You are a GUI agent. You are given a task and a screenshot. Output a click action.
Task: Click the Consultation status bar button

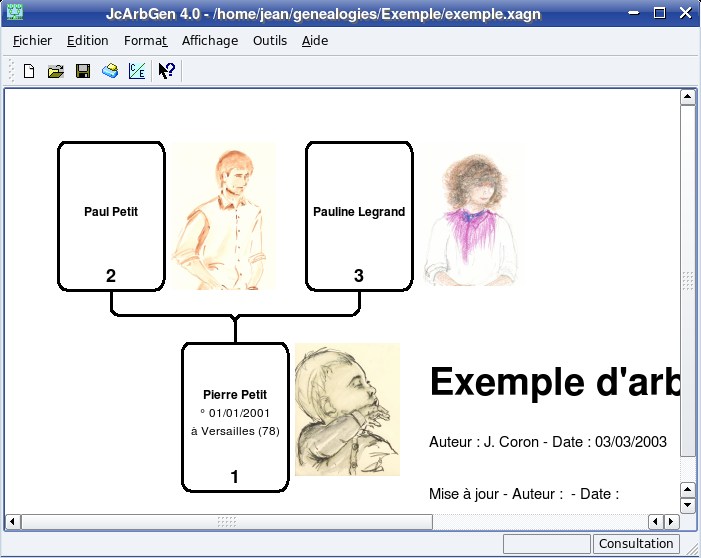(x=636, y=544)
